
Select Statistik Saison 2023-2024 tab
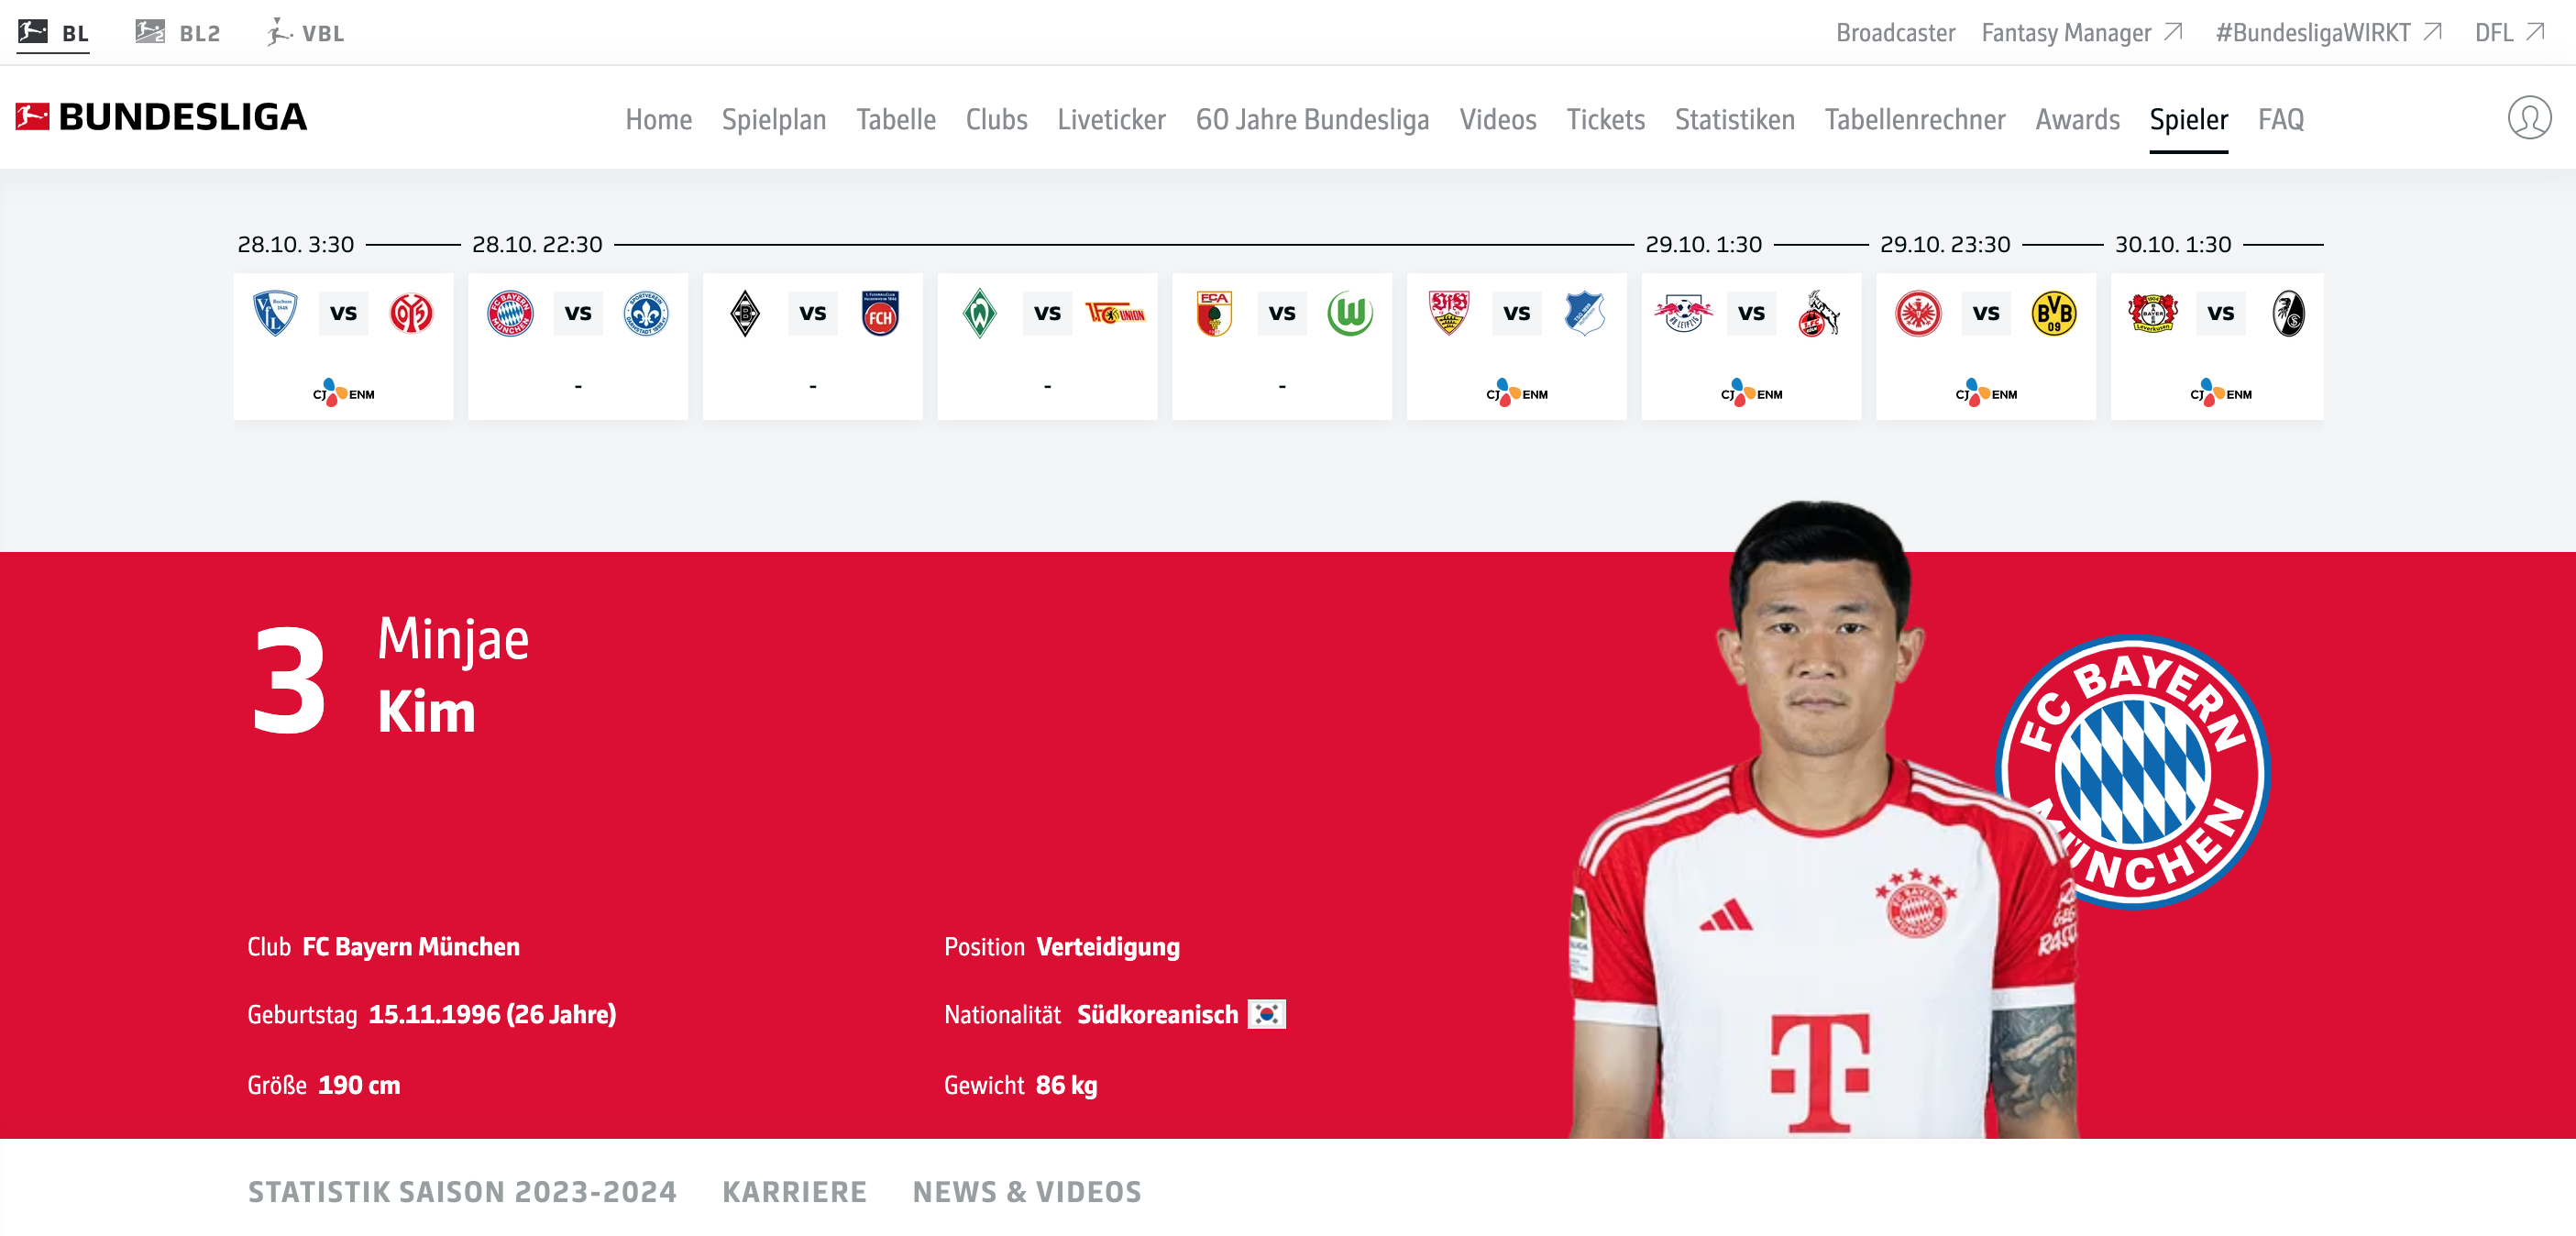[x=462, y=1191]
